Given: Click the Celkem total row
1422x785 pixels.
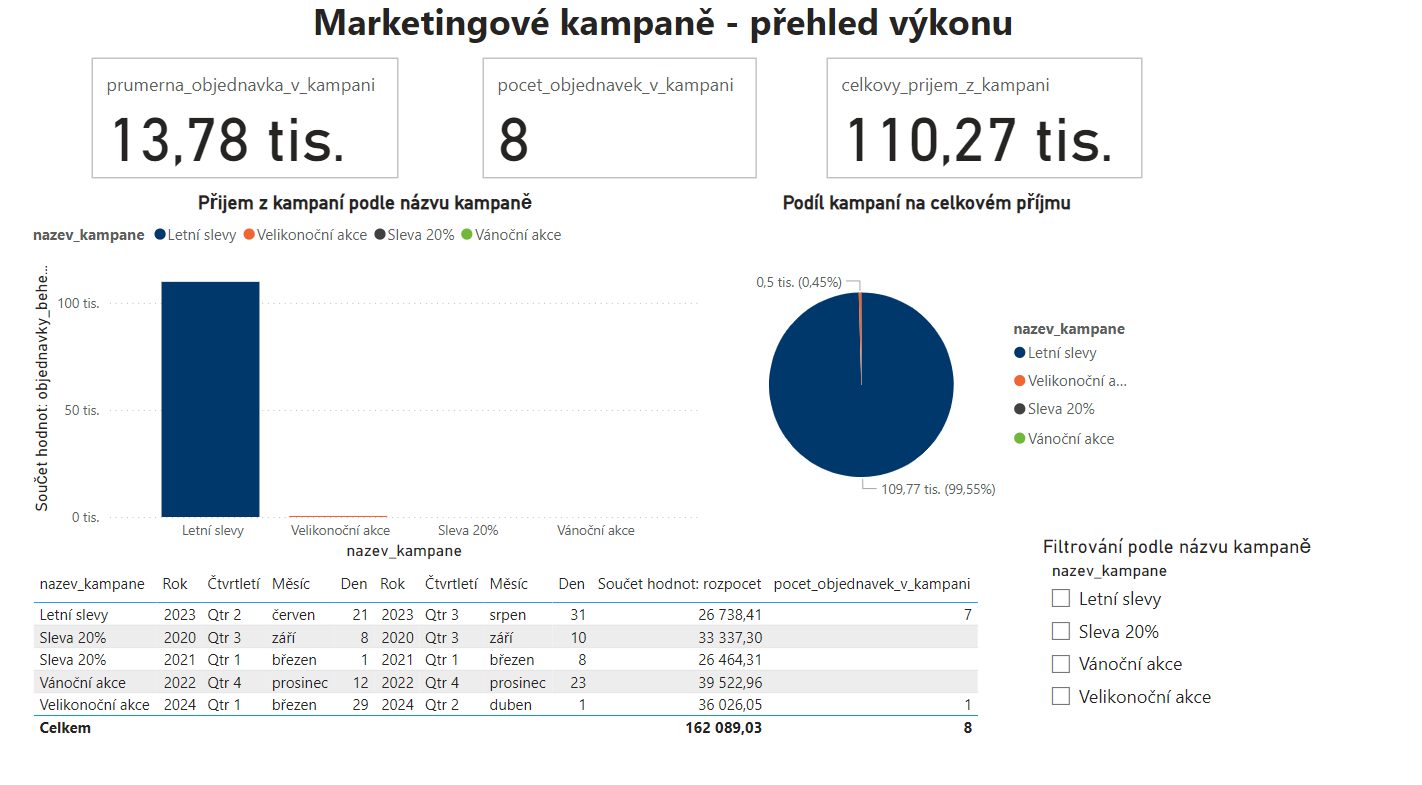Looking at the screenshot, I should [400, 728].
